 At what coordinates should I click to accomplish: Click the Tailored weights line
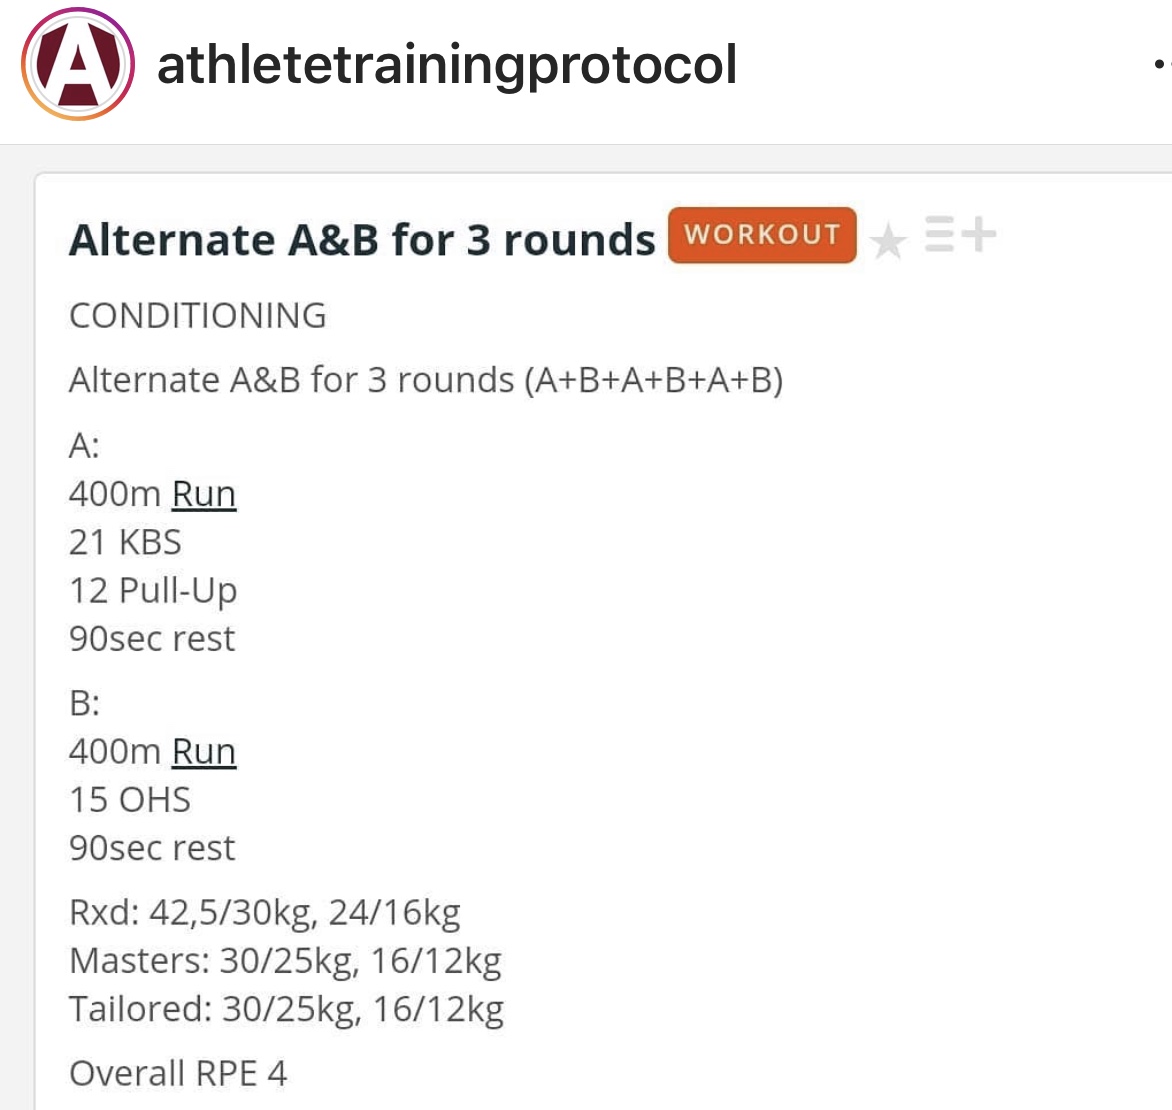click(x=286, y=1008)
